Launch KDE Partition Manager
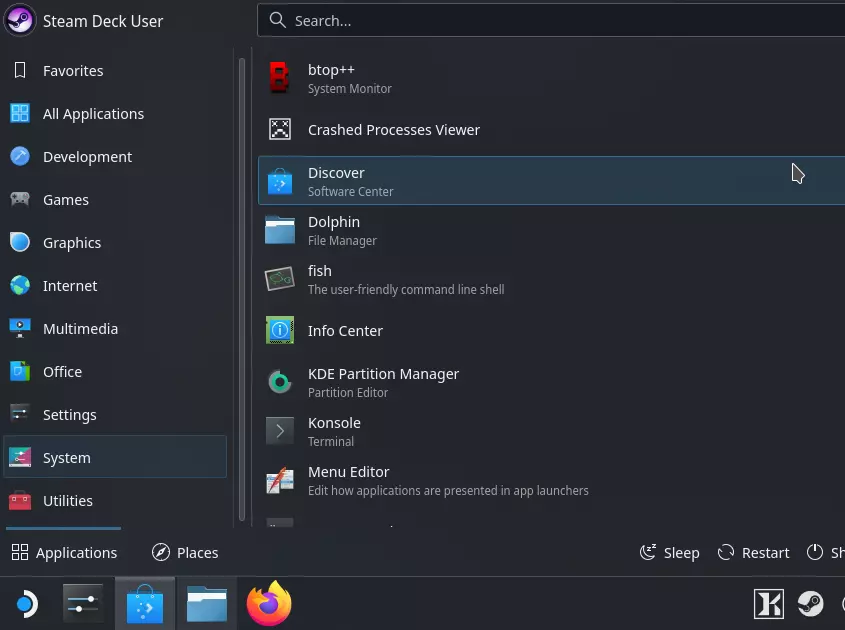This screenshot has width=845, height=630. point(551,382)
